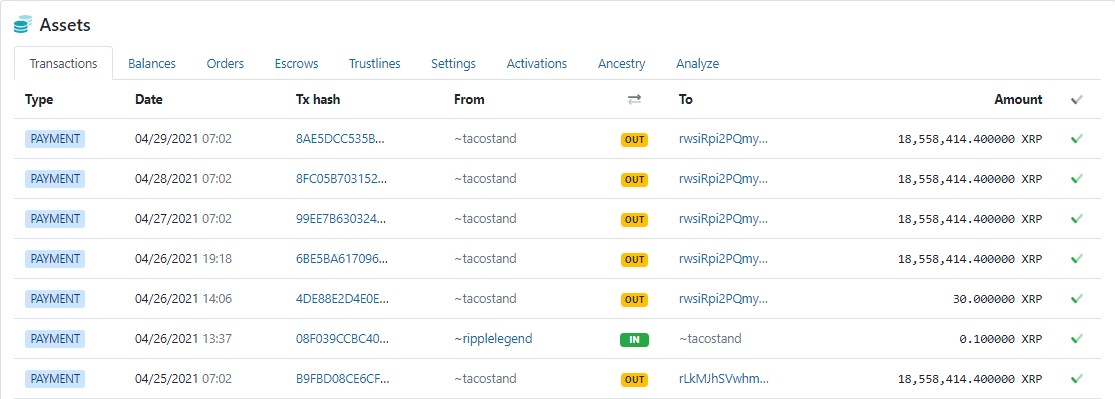Screen dimensions: 1115x399
Task: Open transaction hash 8AE5DCC535B...
Action: (x=341, y=139)
